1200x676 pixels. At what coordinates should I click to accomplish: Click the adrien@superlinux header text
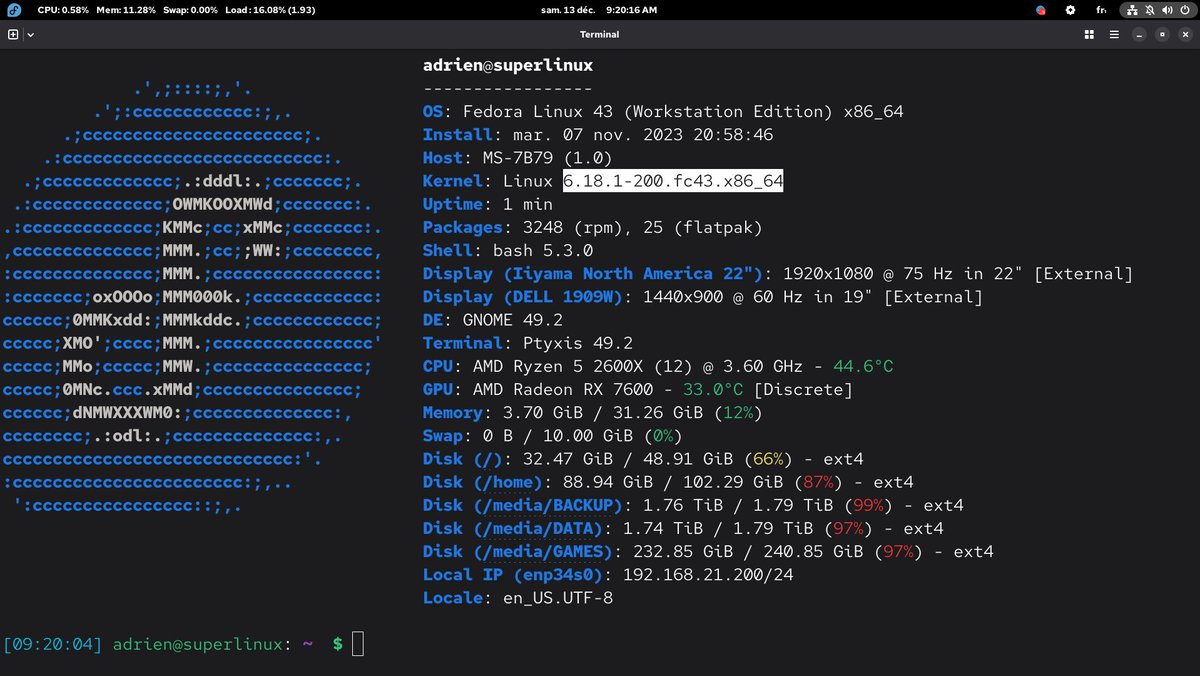(x=508, y=65)
